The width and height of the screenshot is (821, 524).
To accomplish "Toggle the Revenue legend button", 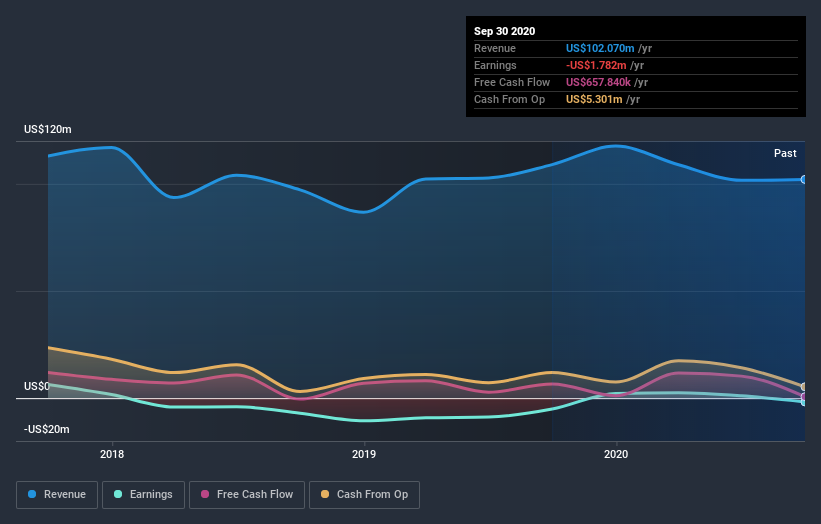I will click(x=57, y=495).
